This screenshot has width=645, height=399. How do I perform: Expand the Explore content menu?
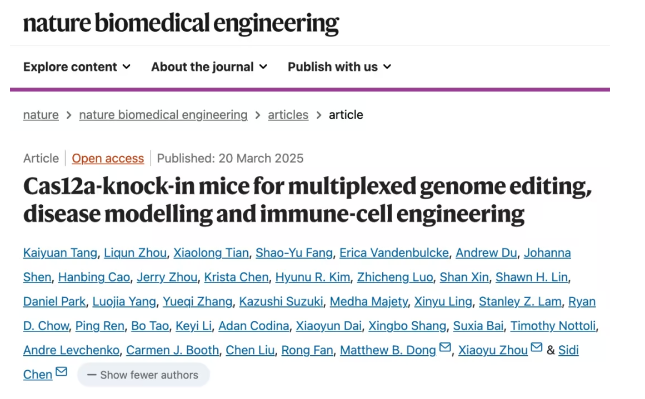(77, 67)
